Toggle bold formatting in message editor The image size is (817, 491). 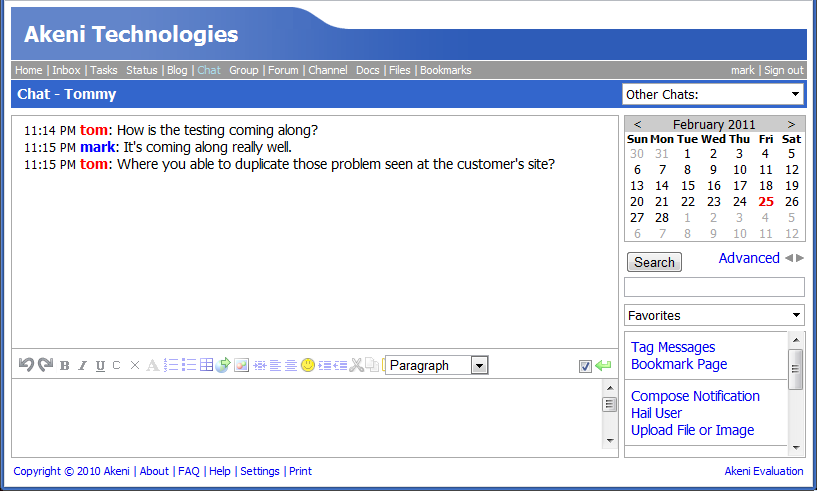click(65, 366)
